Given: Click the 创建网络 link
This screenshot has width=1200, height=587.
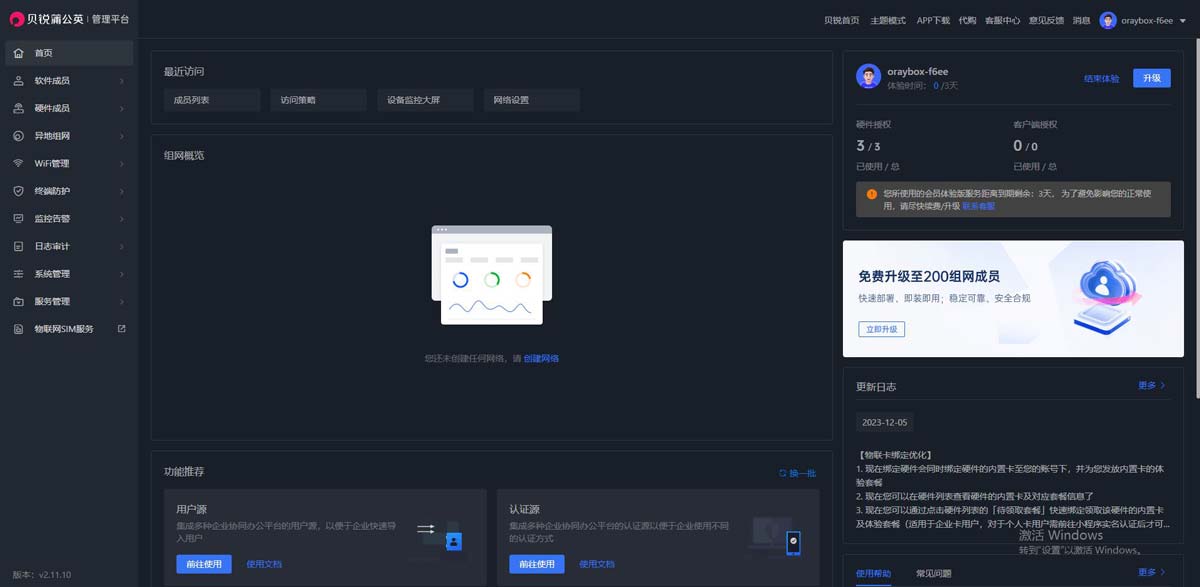Looking at the screenshot, I should [543, 358].
